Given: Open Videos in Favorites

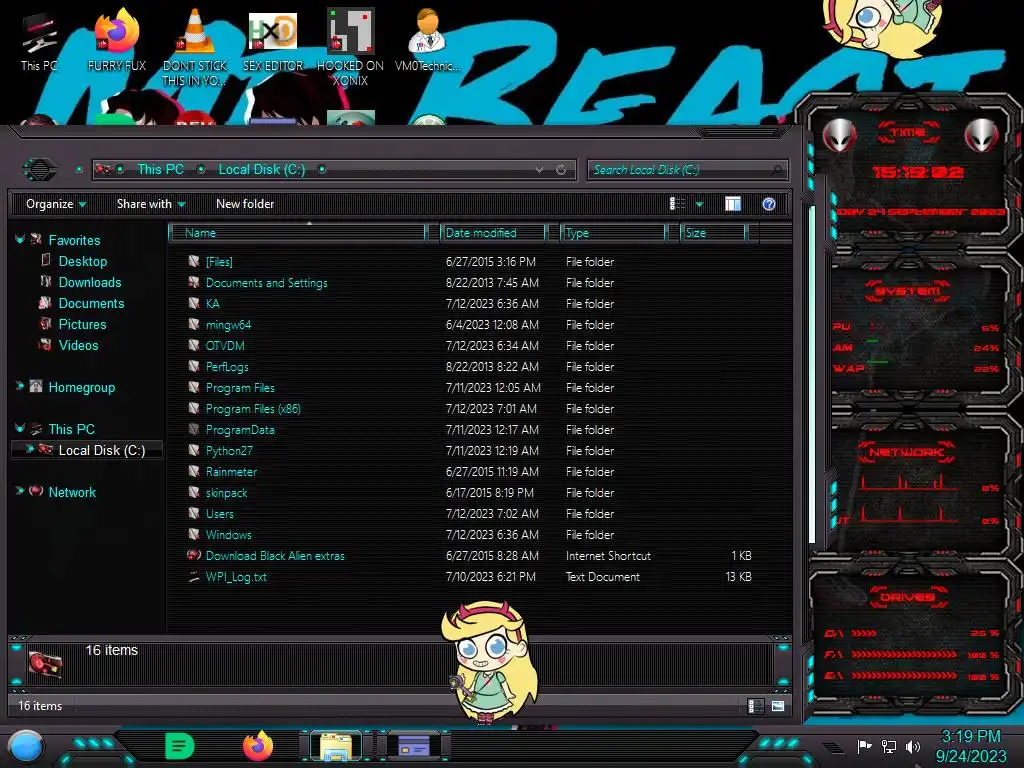Looking at the screenshot, I should pos(78,345).
